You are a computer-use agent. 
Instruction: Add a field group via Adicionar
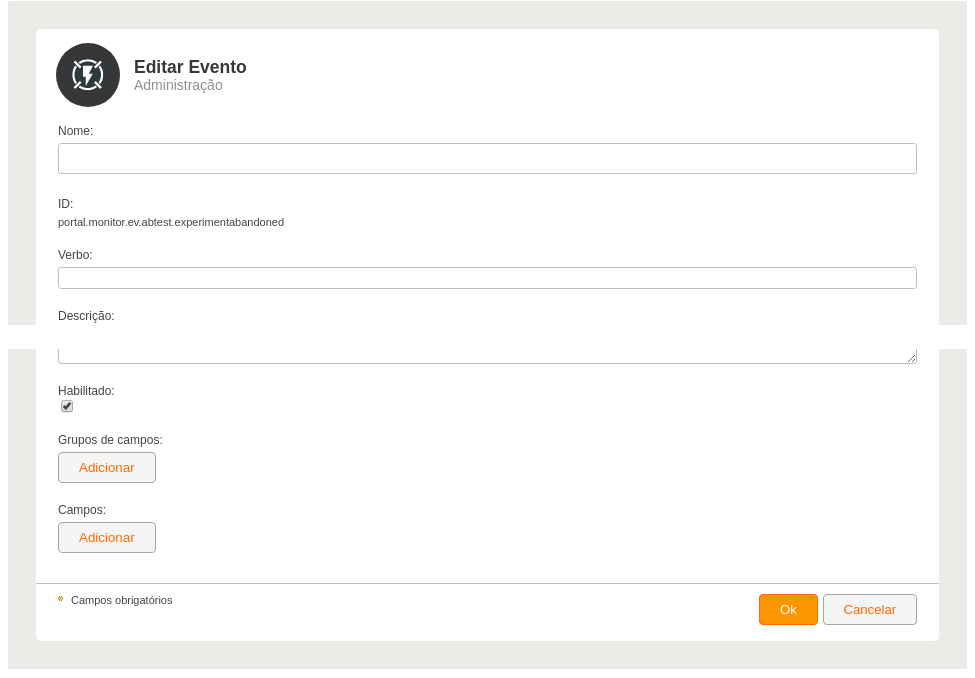point(107,468)
